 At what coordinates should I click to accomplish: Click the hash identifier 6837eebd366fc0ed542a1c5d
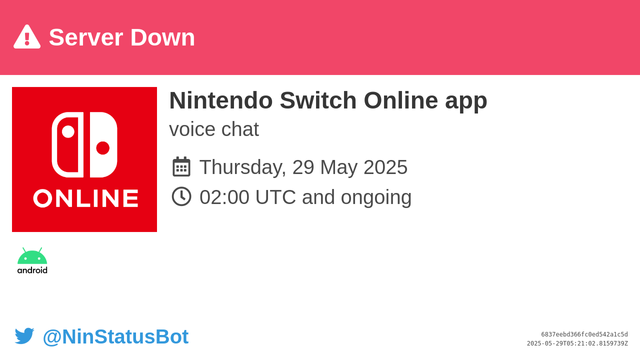pyautogui.click(x=584, y=334)
